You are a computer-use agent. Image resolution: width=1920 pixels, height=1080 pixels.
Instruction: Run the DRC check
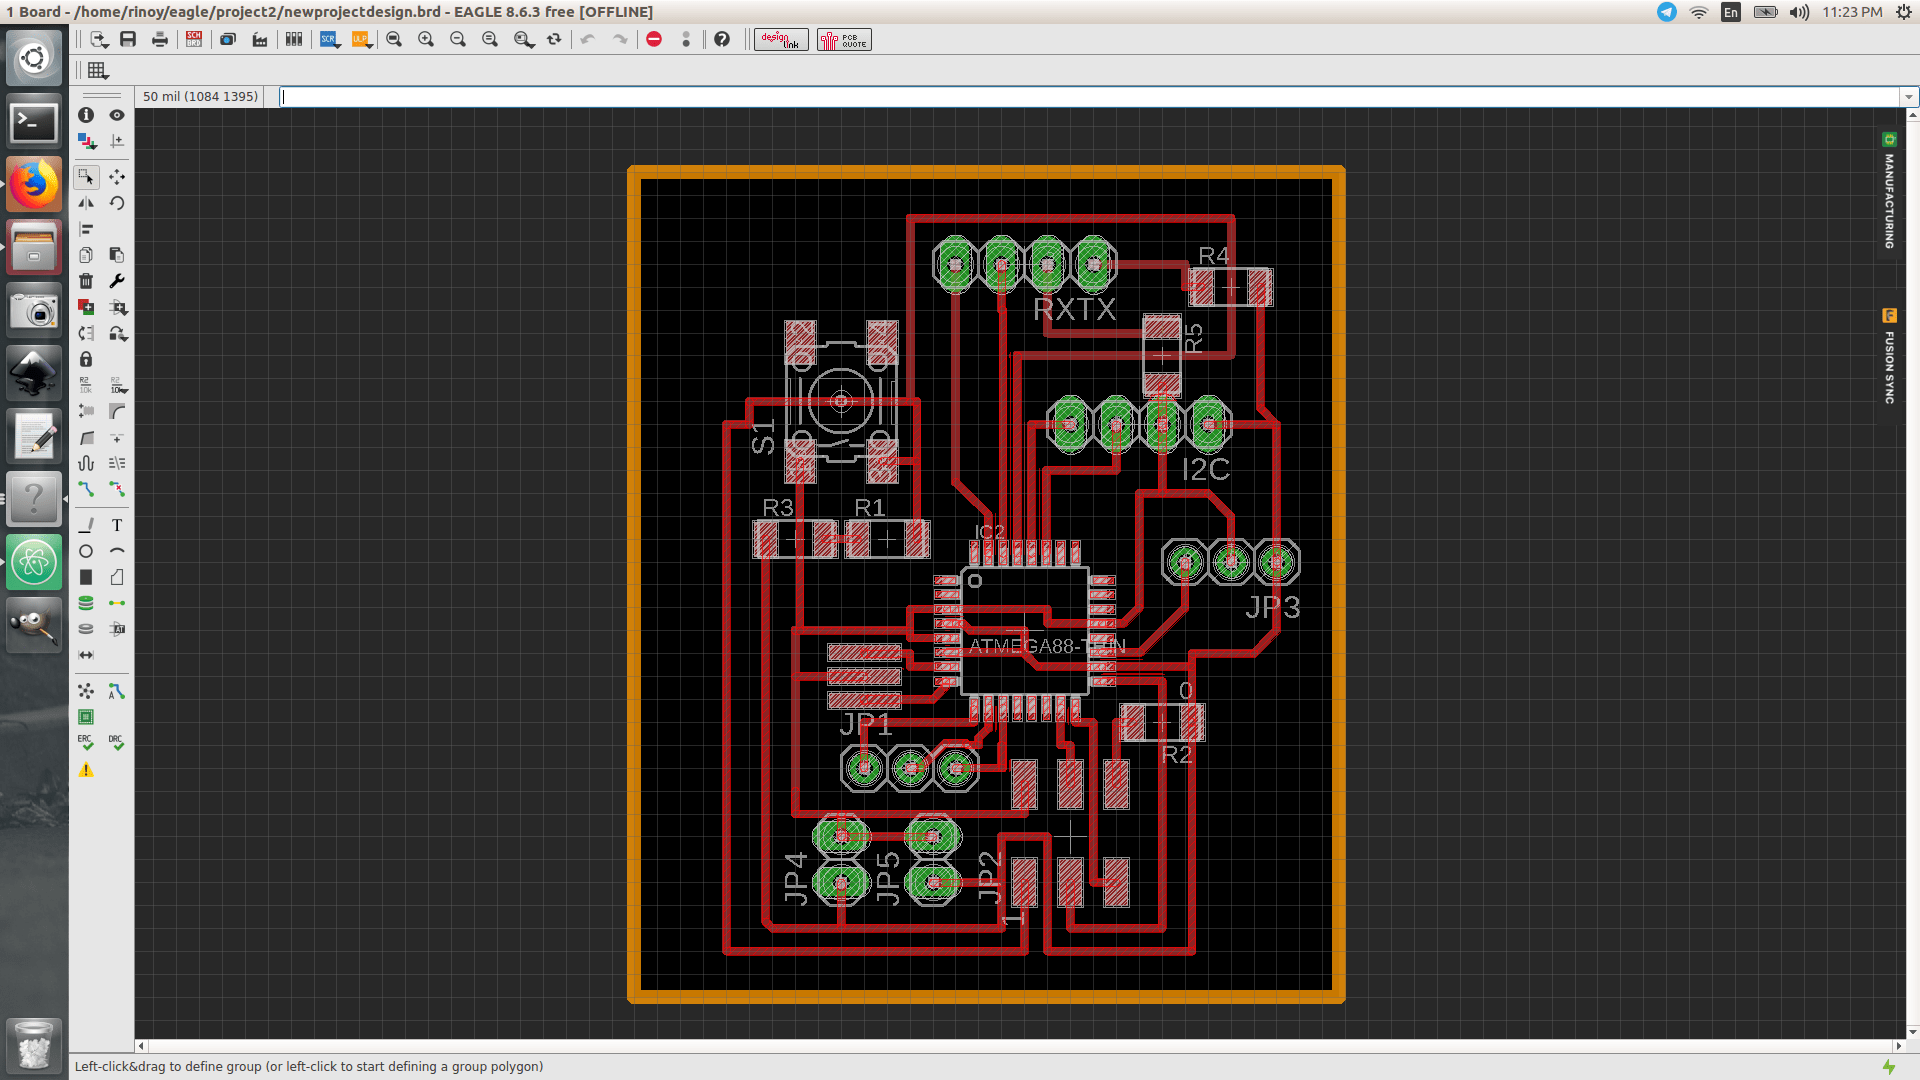click(117, 743)
